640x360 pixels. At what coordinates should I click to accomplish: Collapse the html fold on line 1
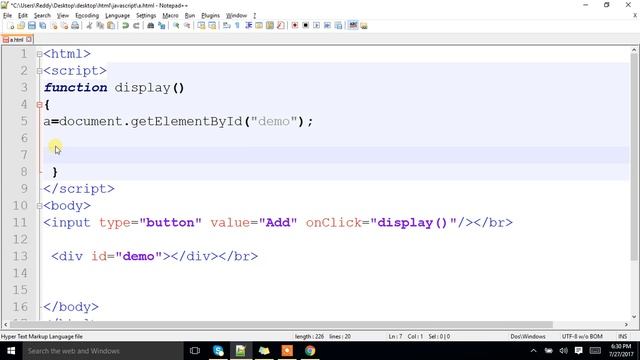click(x=40, y=54)
